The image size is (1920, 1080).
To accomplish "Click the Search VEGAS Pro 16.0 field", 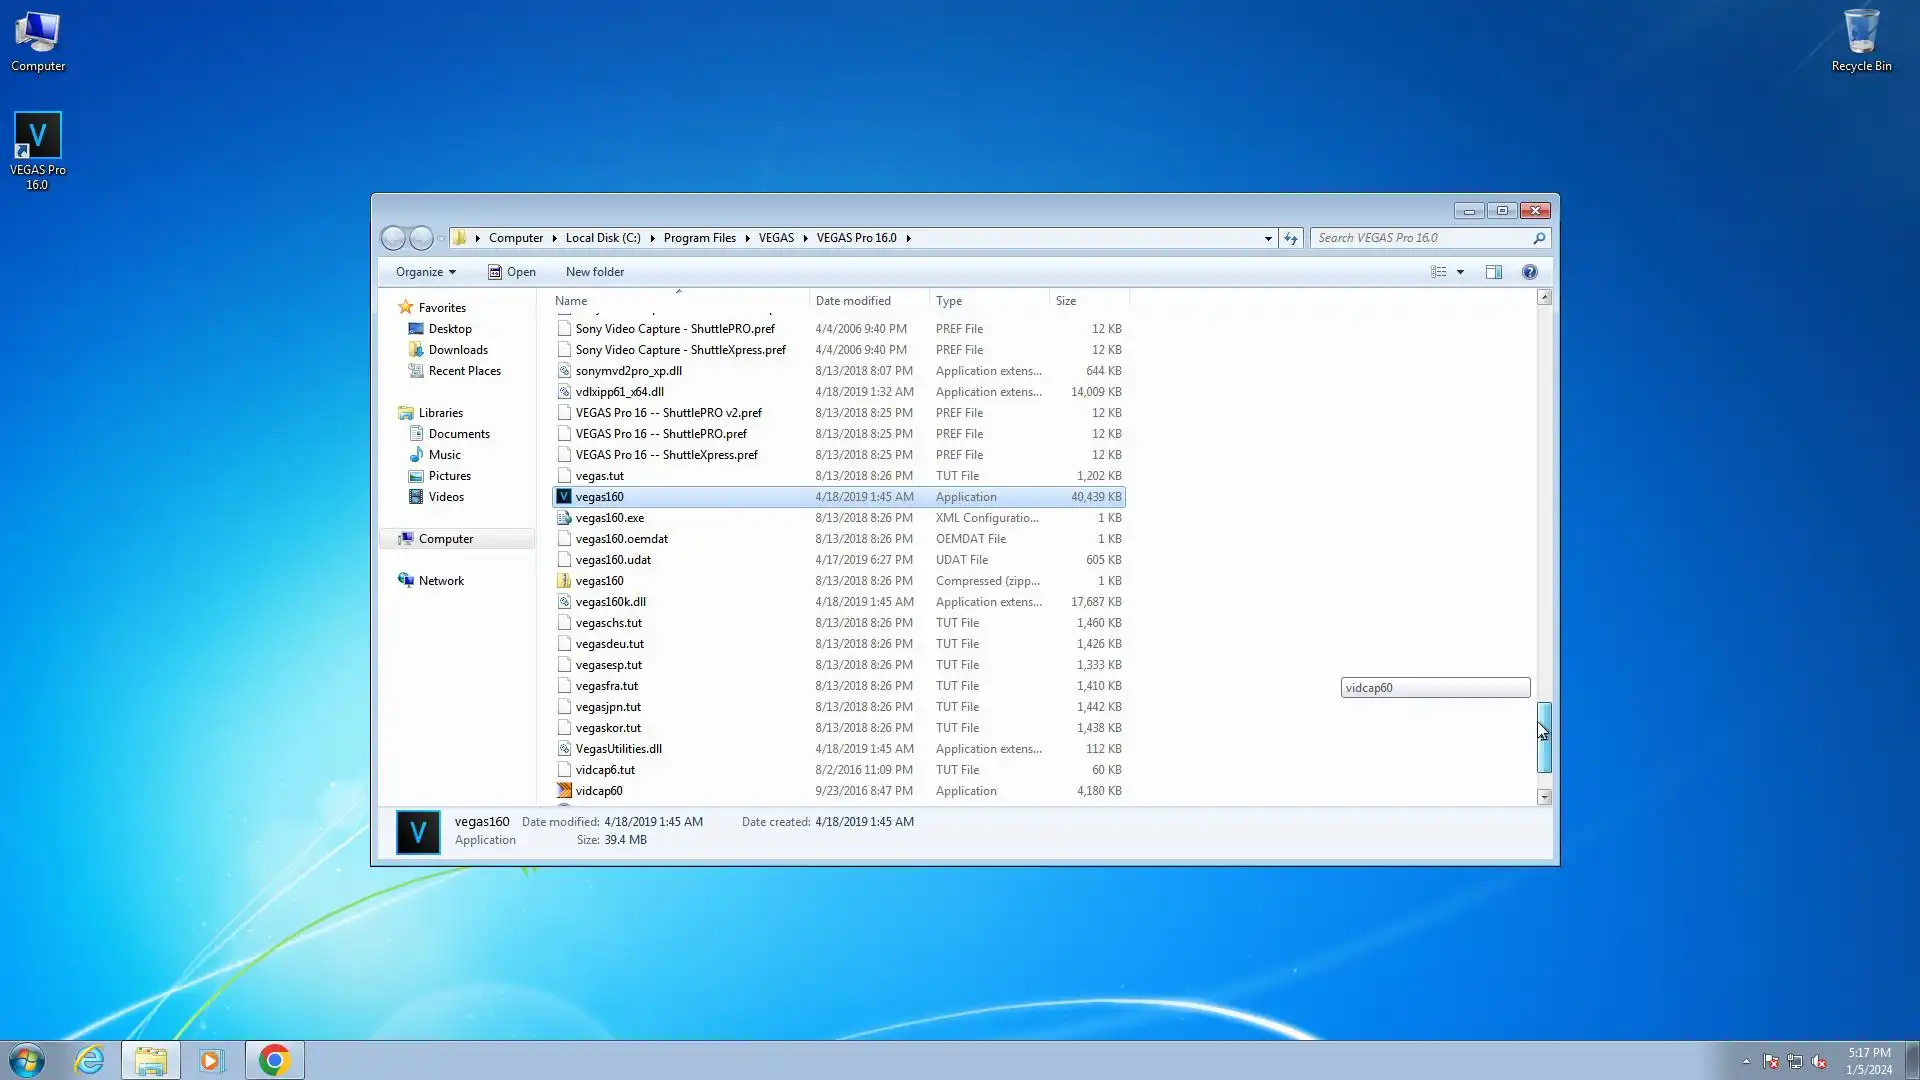I will pos(1420,238).
